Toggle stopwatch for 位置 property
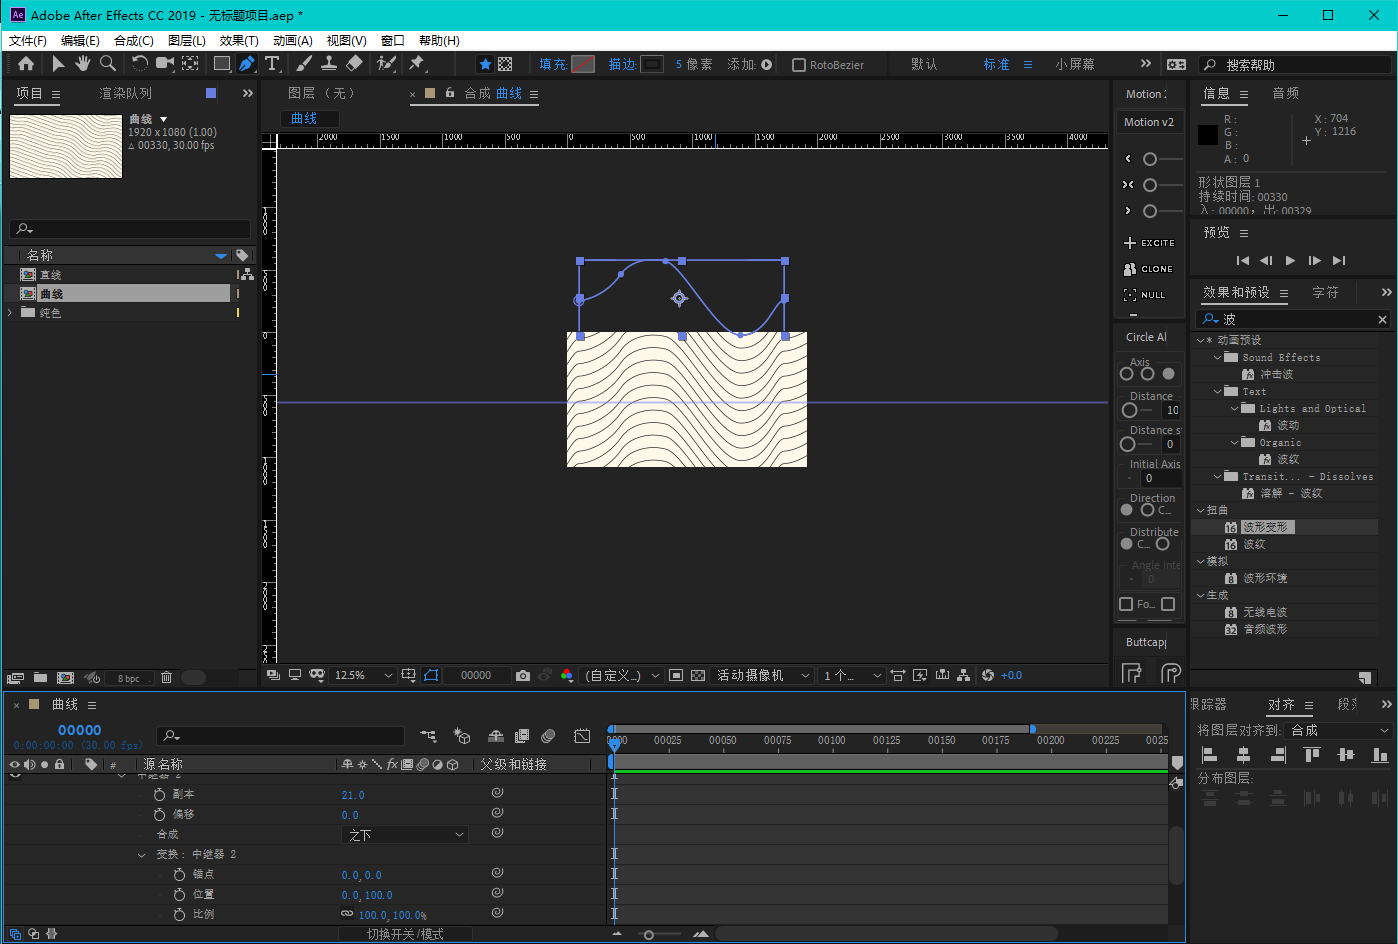The height and width of the screenshot is (944, 1398). [x=179, y=895]
